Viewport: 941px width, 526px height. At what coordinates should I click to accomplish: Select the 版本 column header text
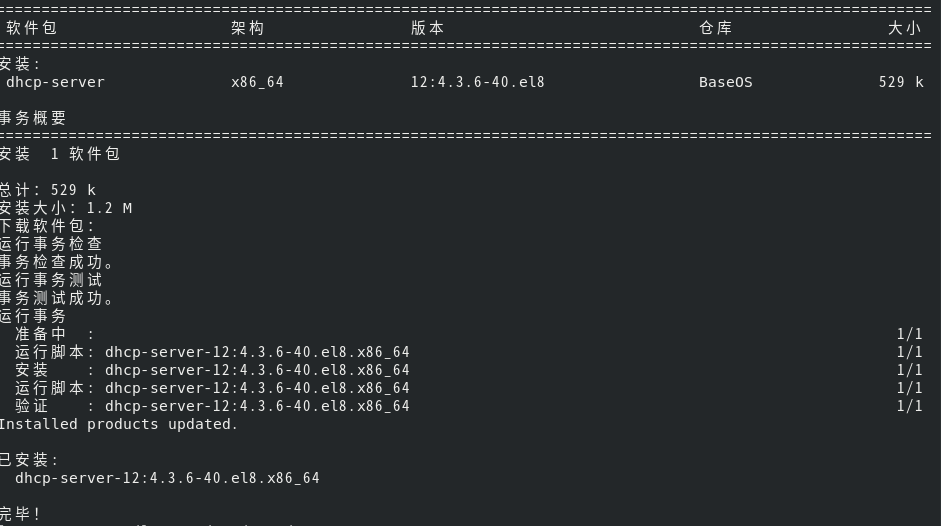pyautogui.click(x=427, y=28)
